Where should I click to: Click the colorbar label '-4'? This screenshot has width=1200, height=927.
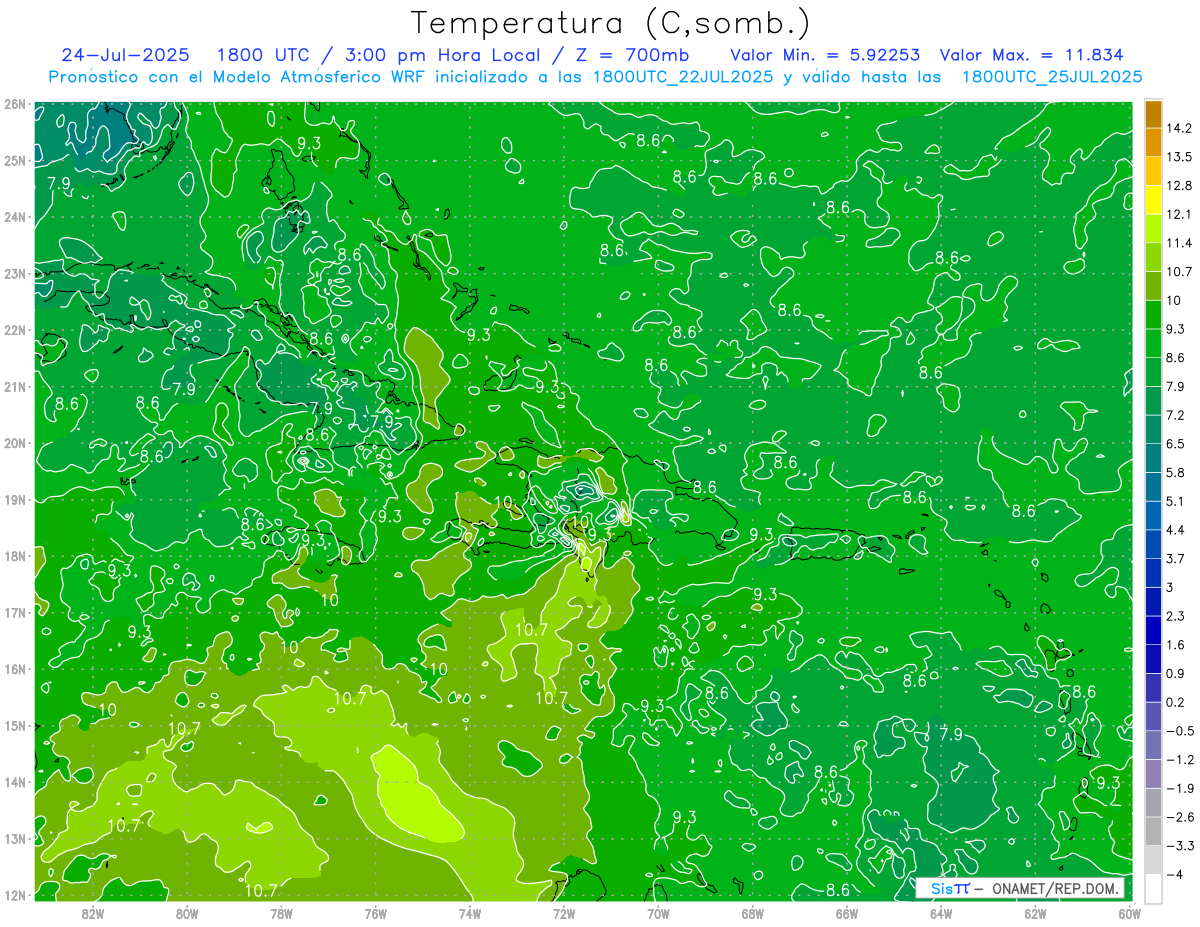click(x=1175, y=875)
